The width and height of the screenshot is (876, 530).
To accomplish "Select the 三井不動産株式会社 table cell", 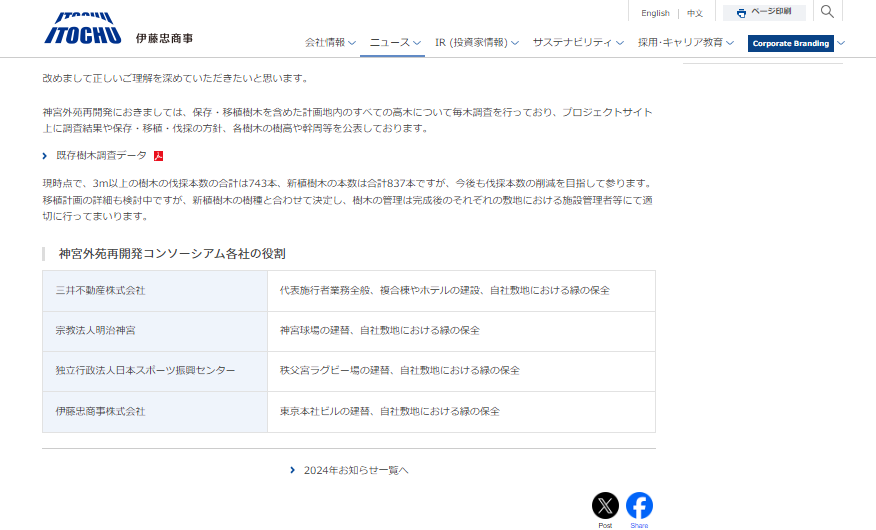I will click(155, 291).
